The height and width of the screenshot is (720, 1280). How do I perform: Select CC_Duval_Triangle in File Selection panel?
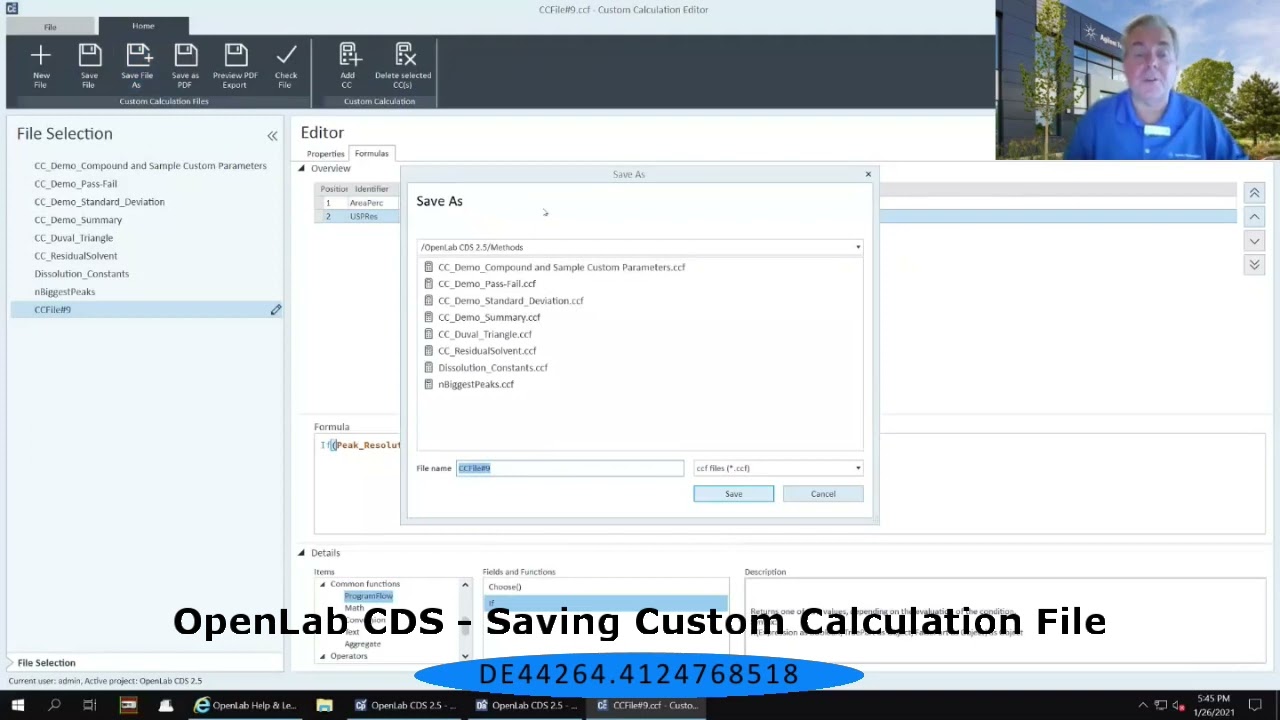coord(74,238)
